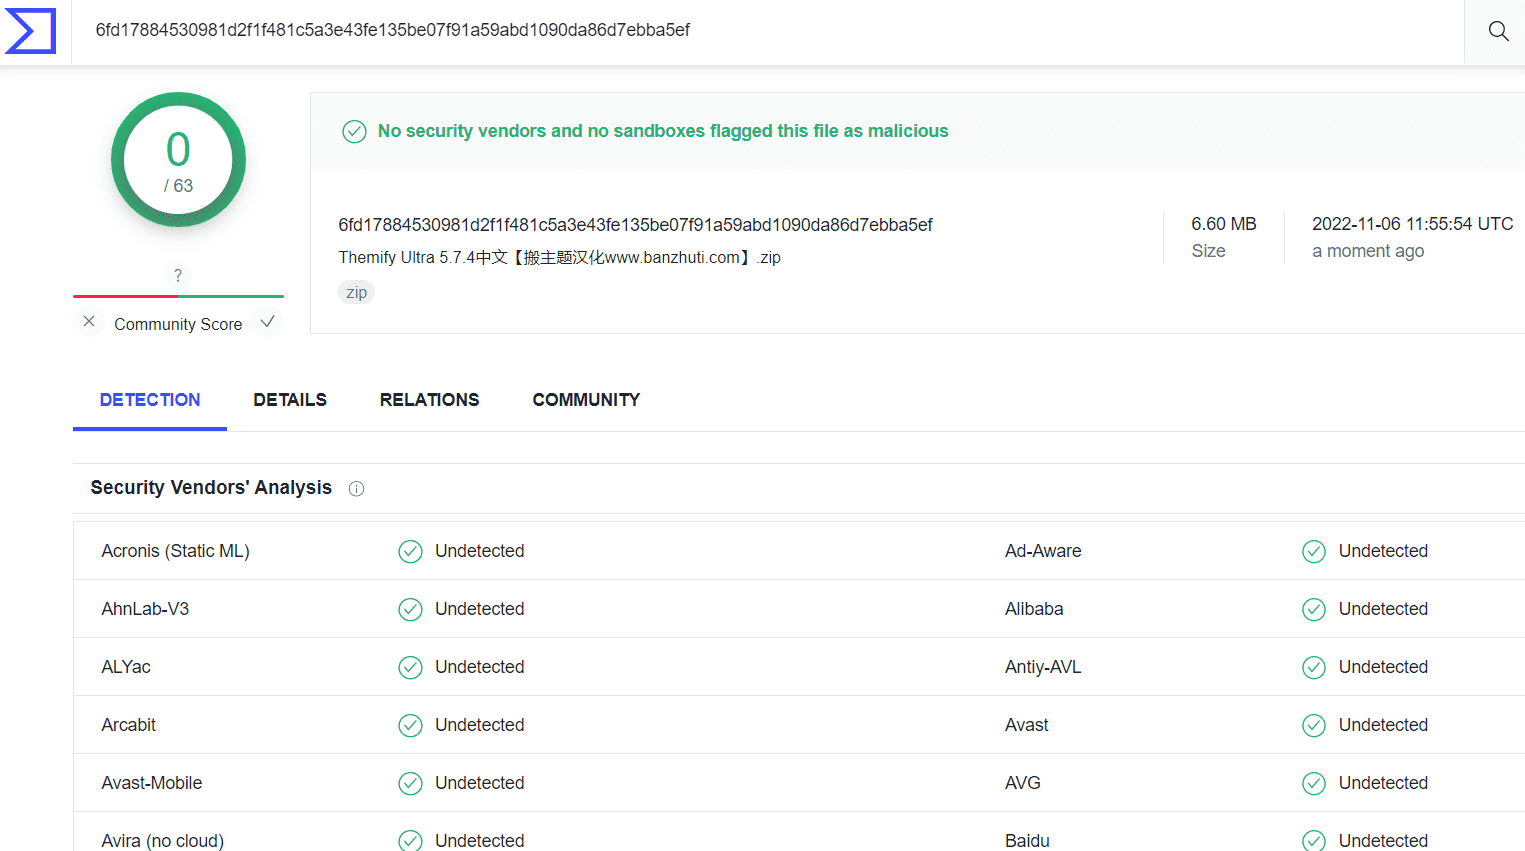
Task: Click the 2022-11-06 11:55:54 UTC timestamp
Action: (x=1413, y=224)
